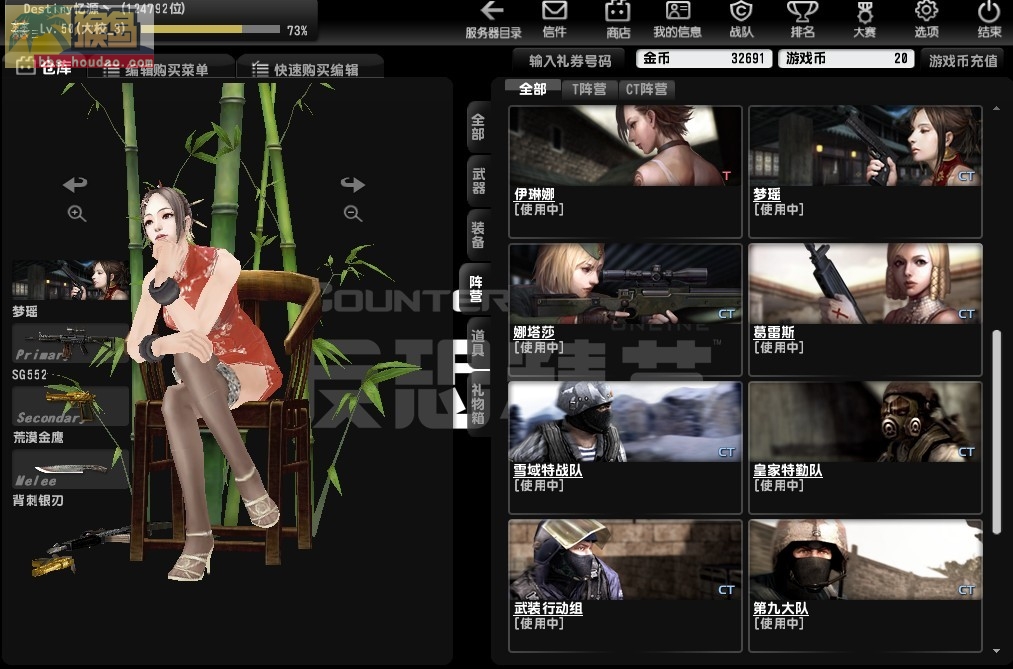1013x669 pixels.
Task: Select the vertical 礼物箱 gift box tab
Action: click(x=477, y=404)
